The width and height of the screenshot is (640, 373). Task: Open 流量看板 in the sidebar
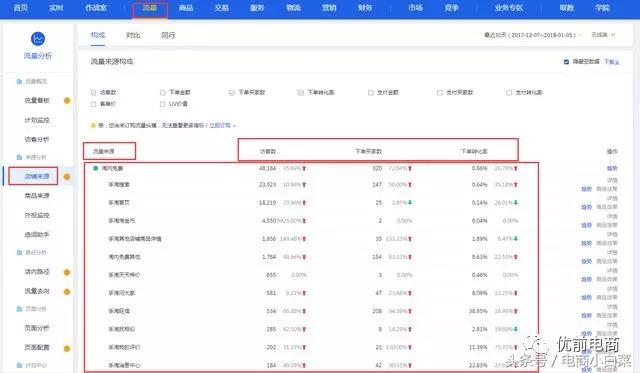(x=37, y=100)
